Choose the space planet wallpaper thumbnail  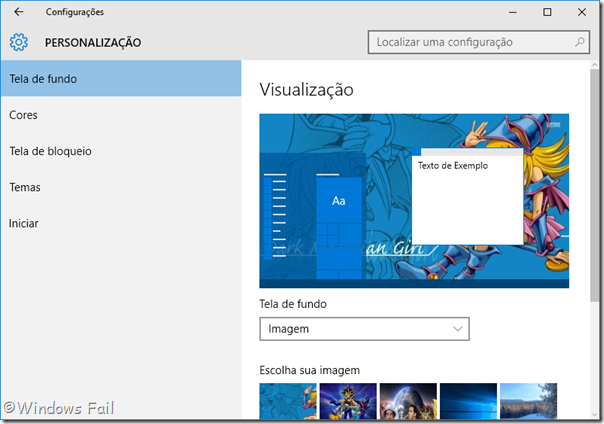408,401
